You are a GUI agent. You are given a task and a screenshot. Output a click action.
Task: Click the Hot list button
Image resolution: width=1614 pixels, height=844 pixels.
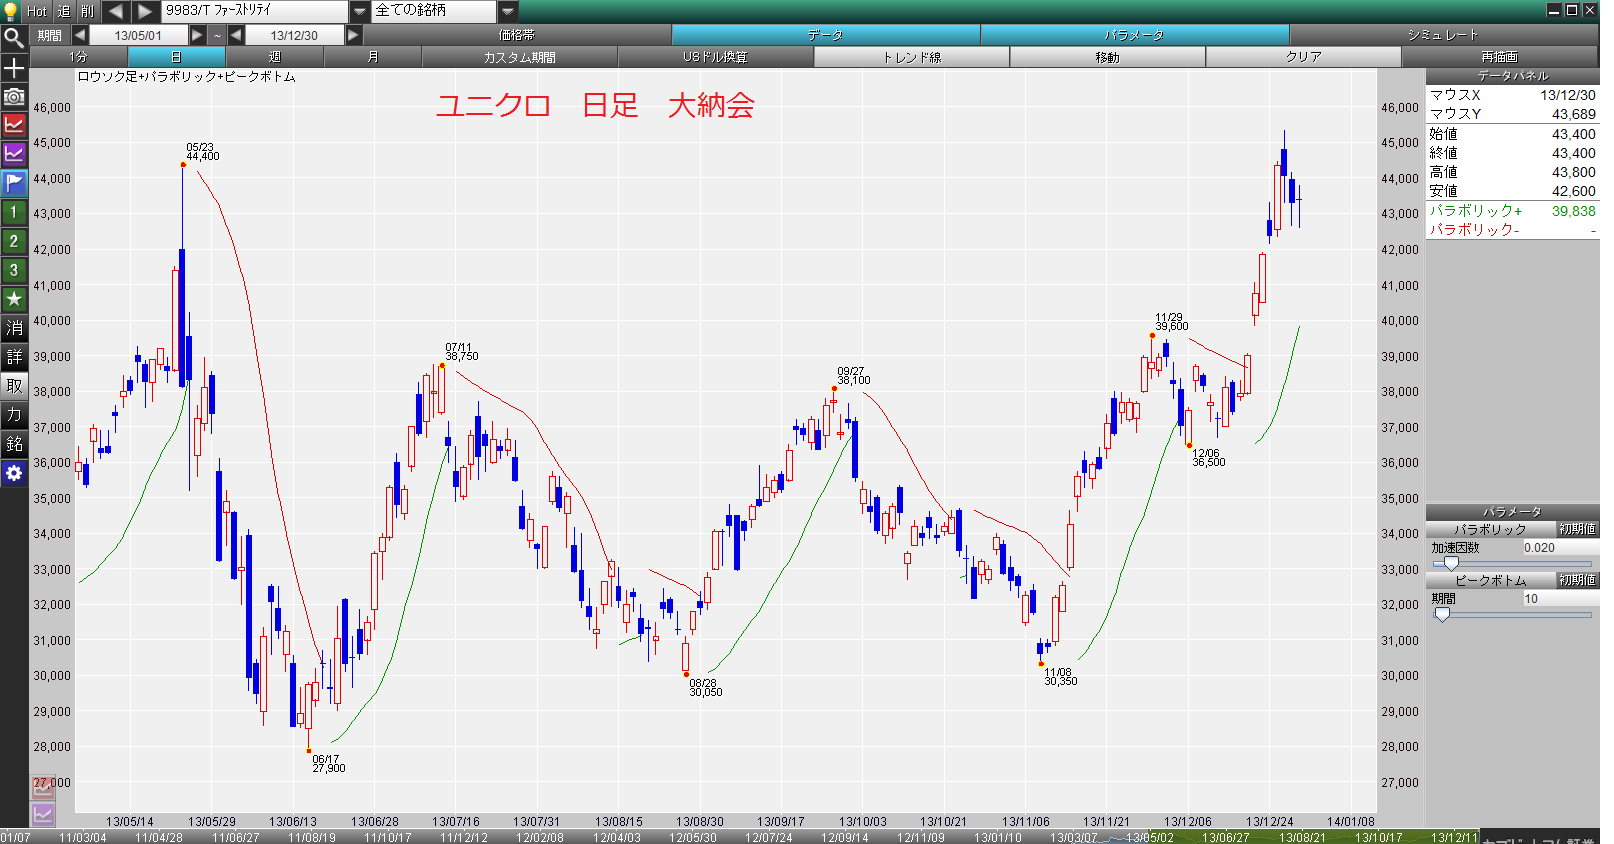37,11
